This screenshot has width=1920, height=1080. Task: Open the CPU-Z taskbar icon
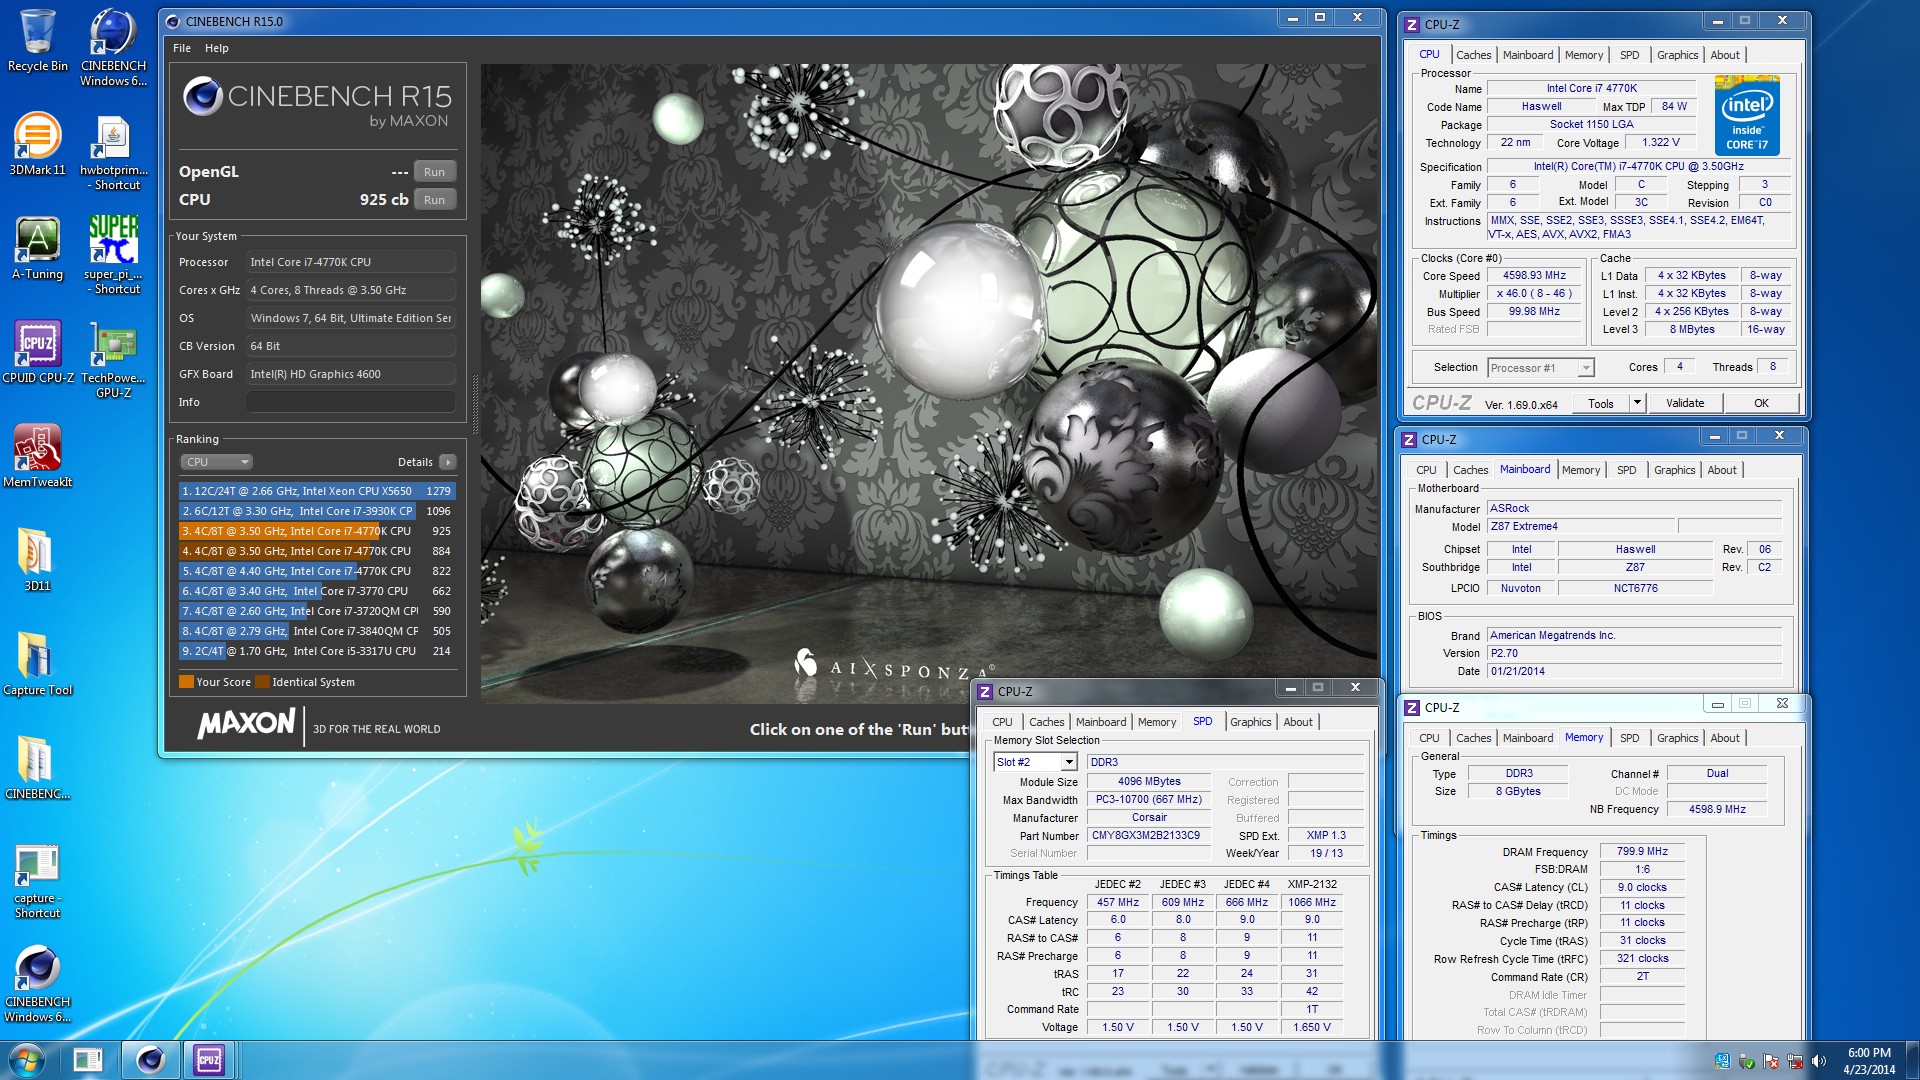(x=209, y=1060)
